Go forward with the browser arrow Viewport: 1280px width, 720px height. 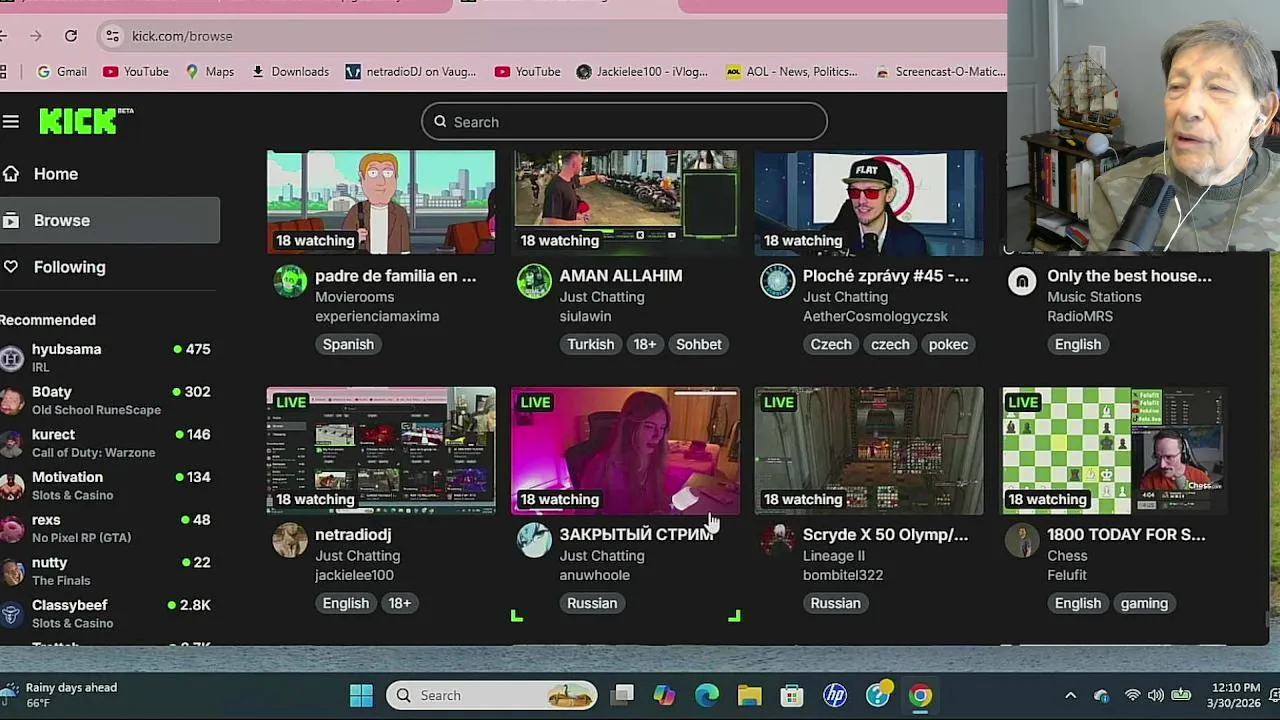click(36, 36)
